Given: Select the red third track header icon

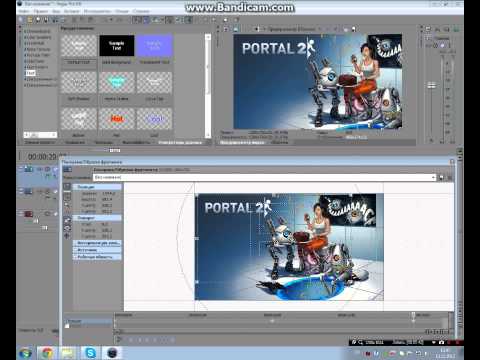Looking at the screenshot, I should pyautogui.click(x=28, y=214).
